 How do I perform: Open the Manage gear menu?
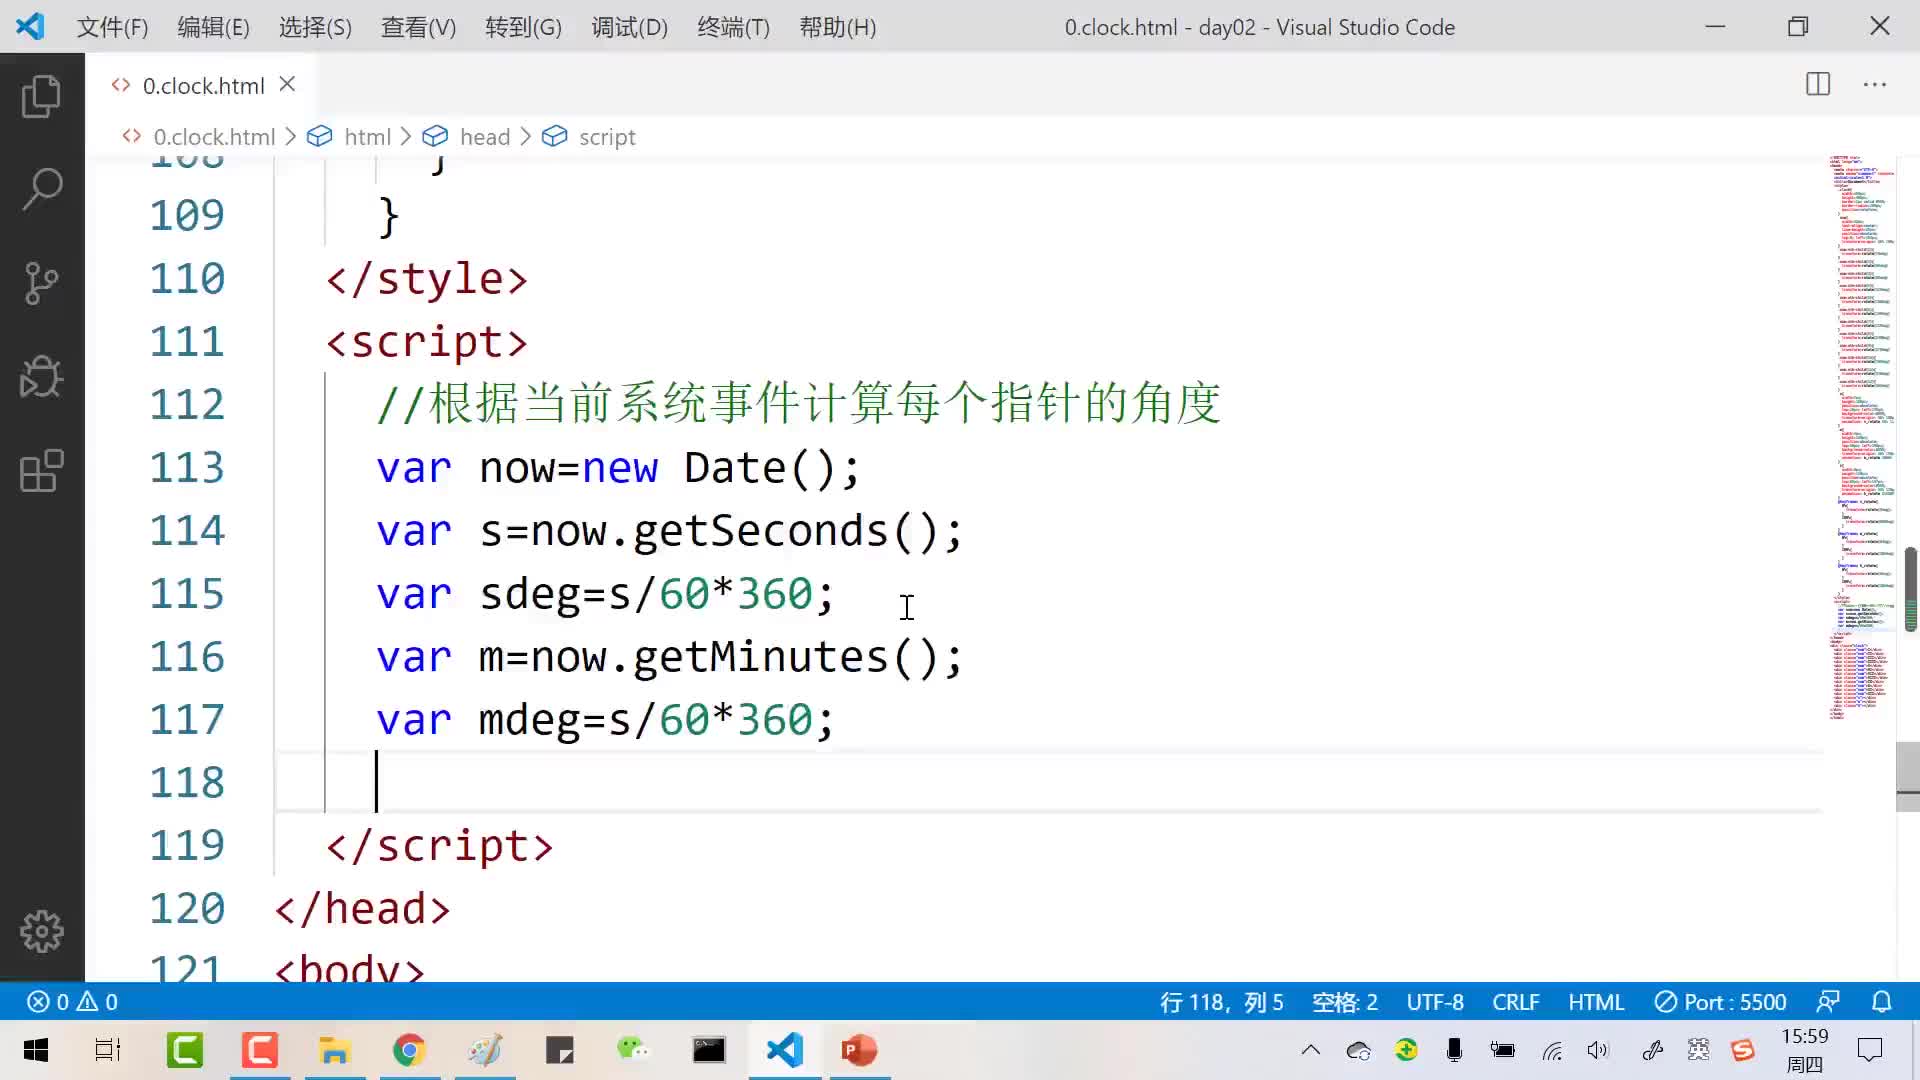tap(42, 931)
